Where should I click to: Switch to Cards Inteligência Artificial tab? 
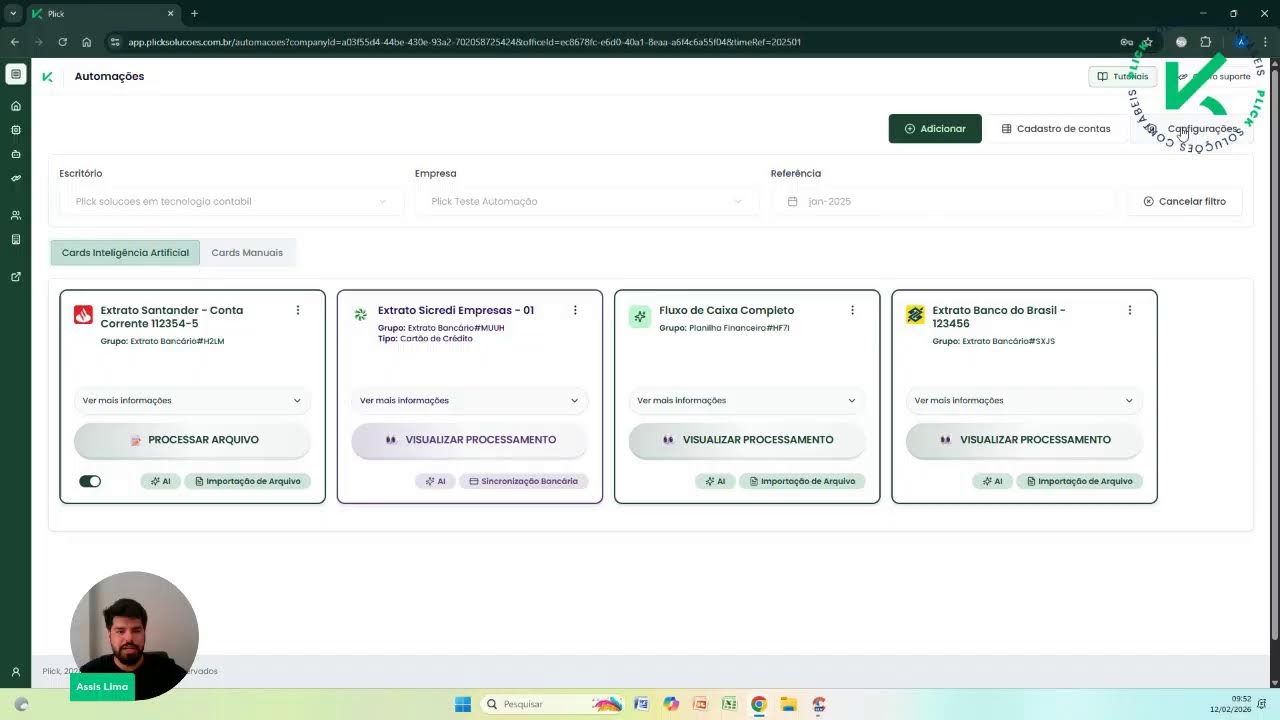tap(125, 253)
